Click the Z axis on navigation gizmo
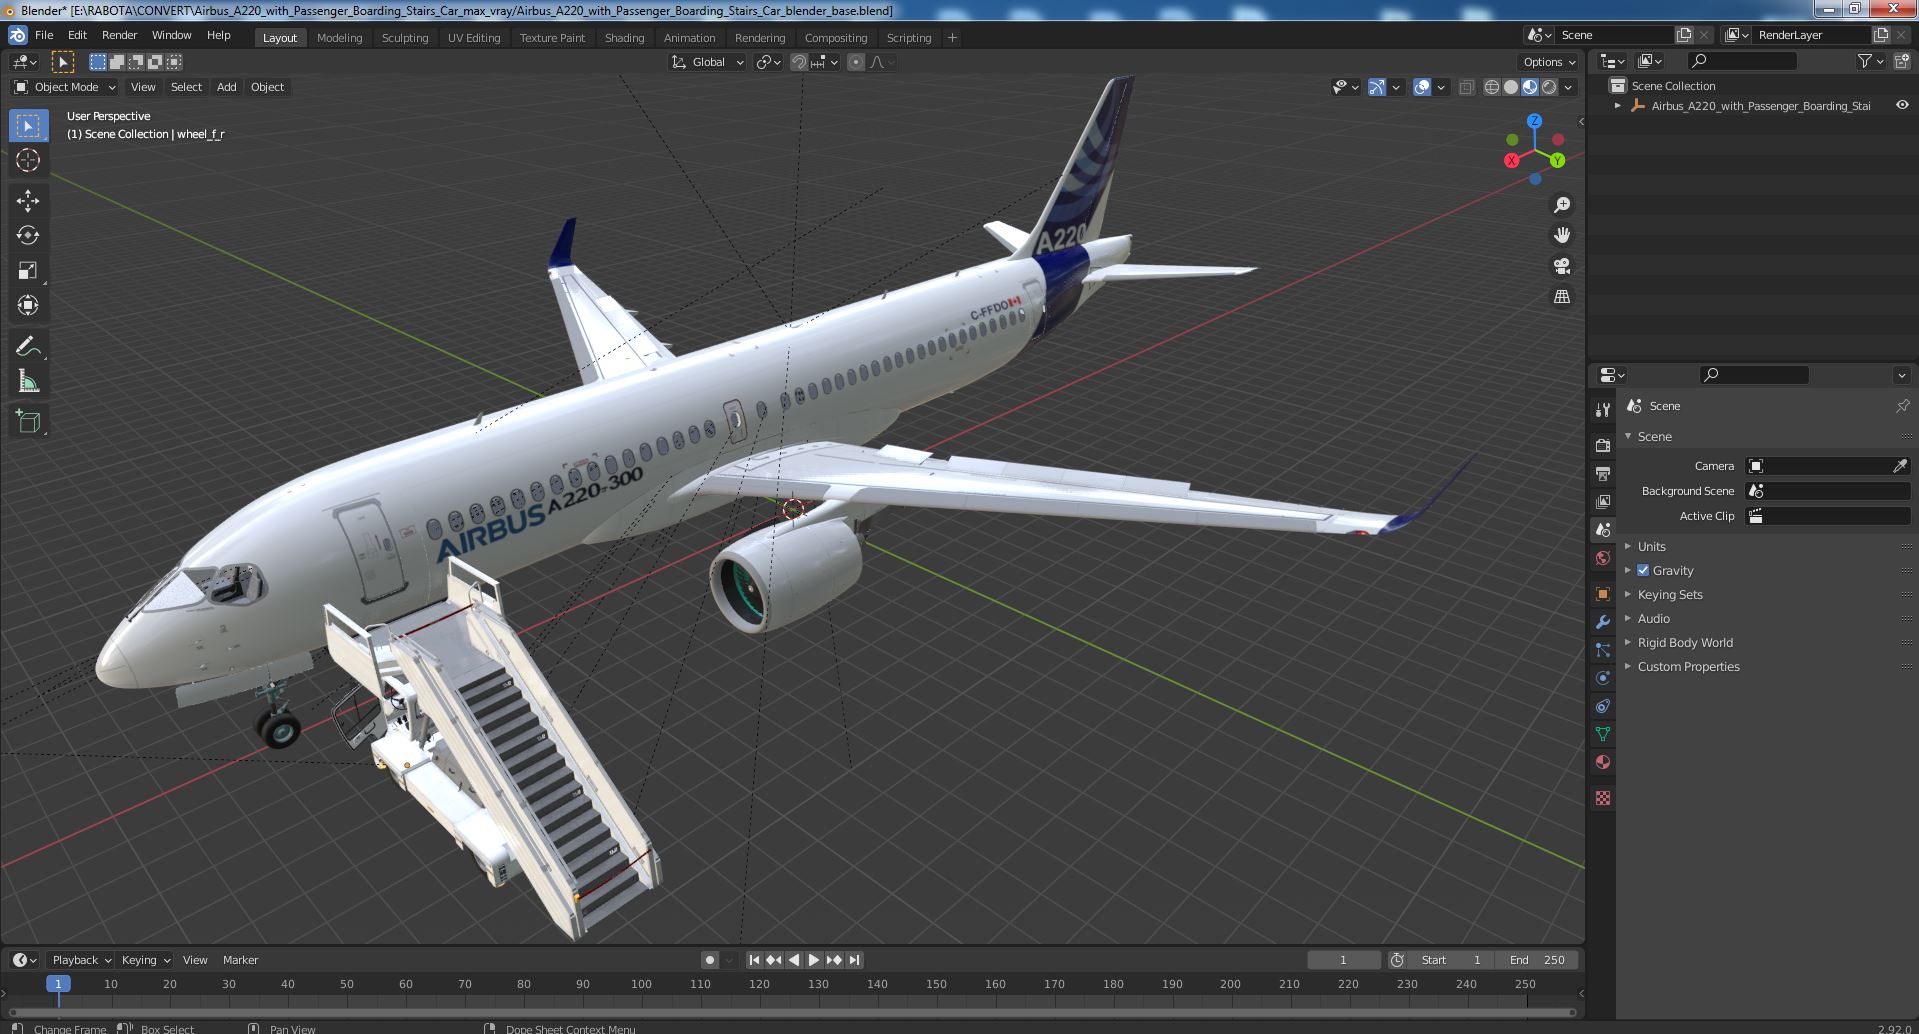This screenshot has height=1034, width=1919. 1534,121
